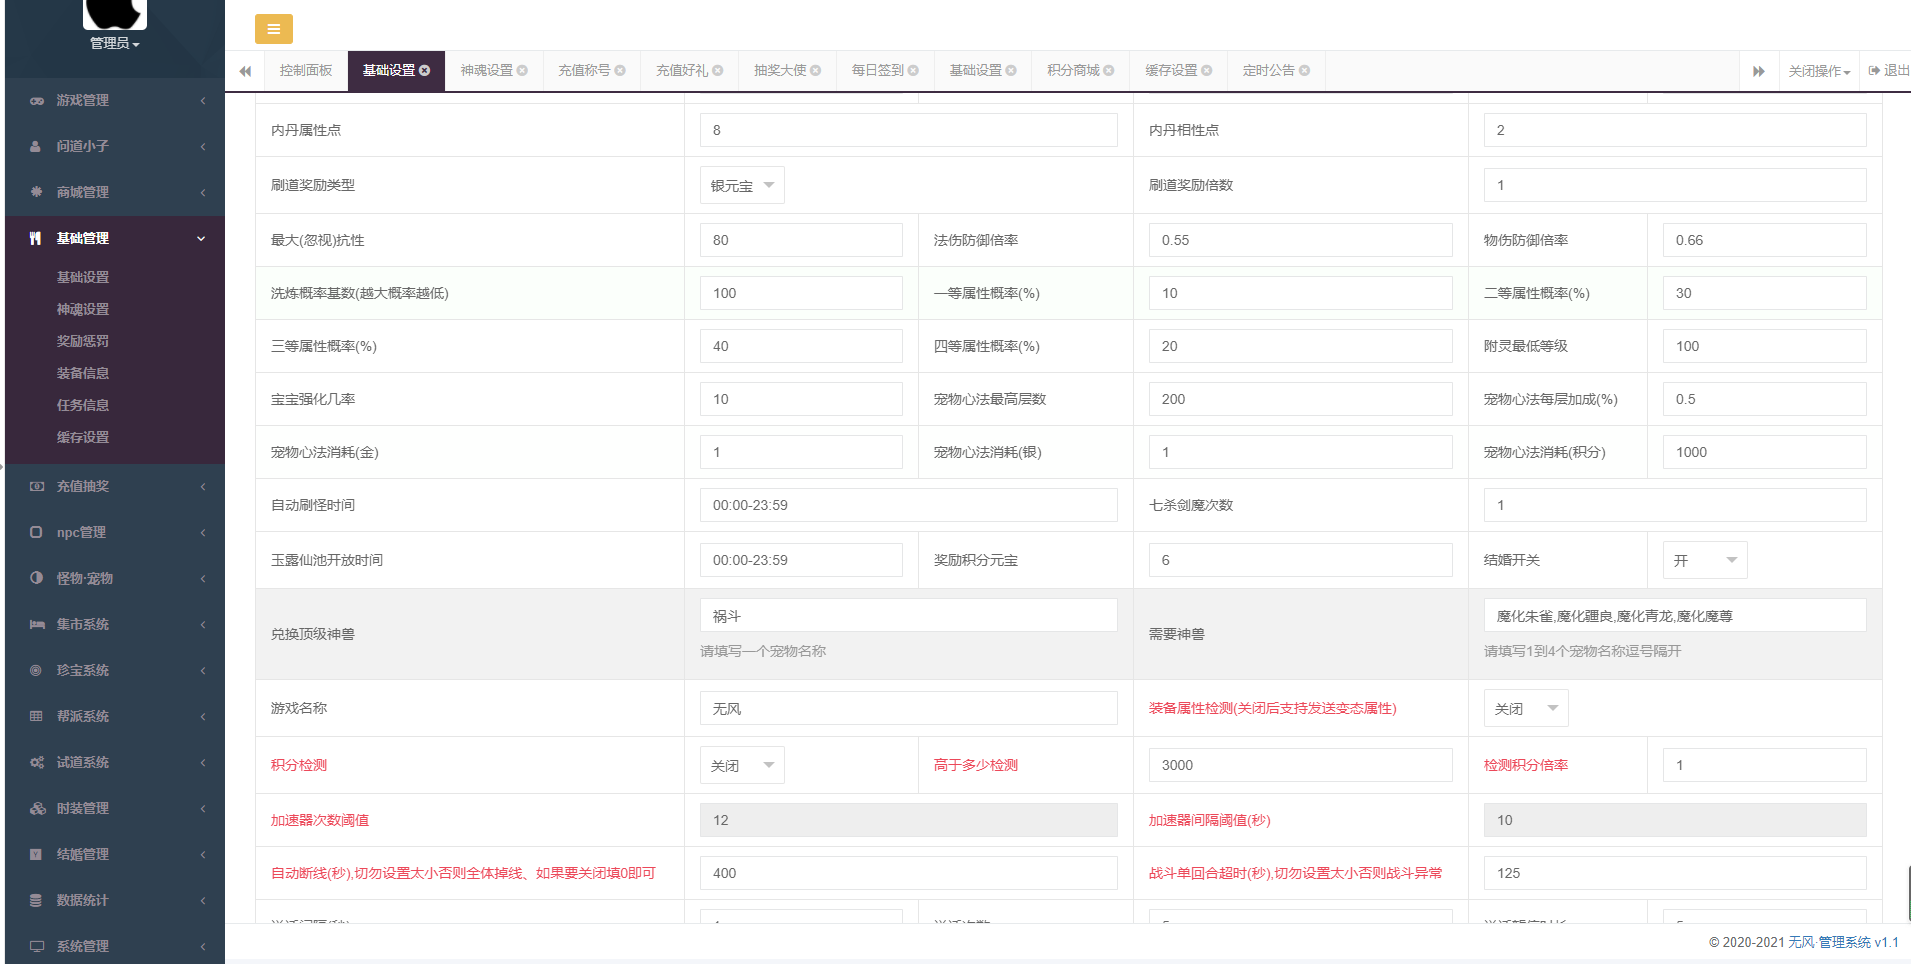This screenshot has height=964, width=1911.
Task: Click the circle icon beside 珍宝系统
Action: pyautogui.click(x=36, y=670)
